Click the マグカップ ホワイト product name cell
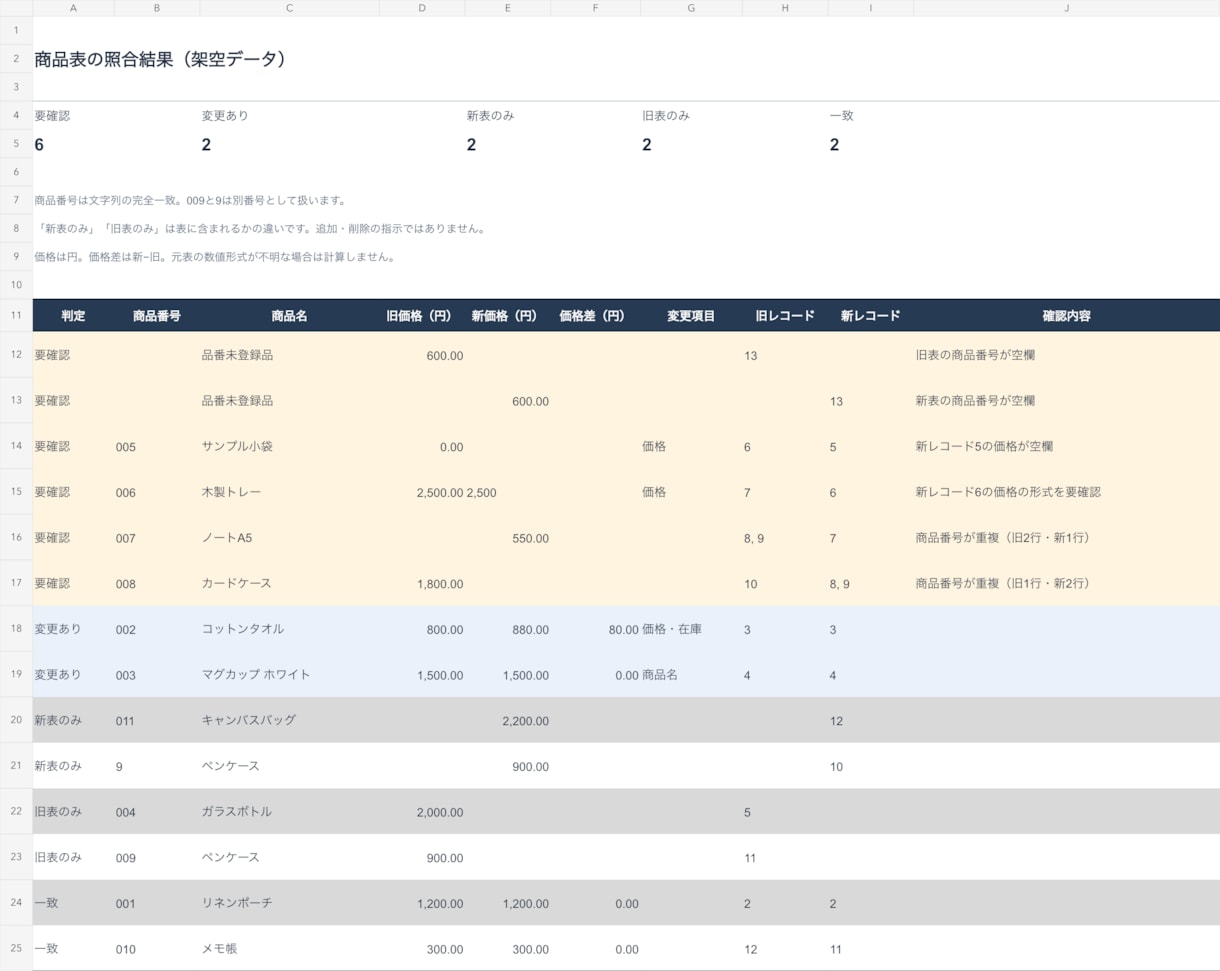The width and height of the screenshot is (1220, 971). click(x=290, y=675)
